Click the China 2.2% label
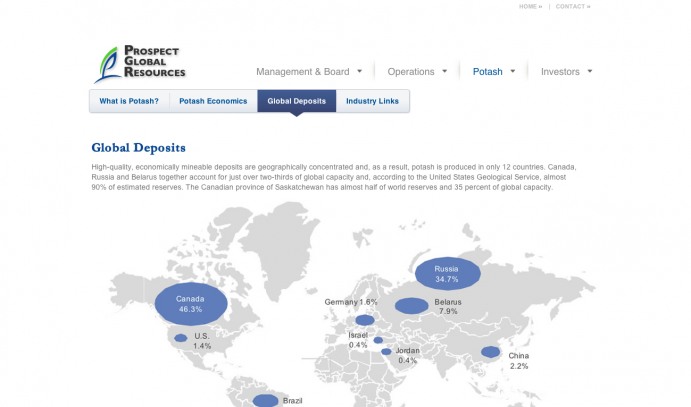The height and width of the screenshot is (407, 691). 519,361
